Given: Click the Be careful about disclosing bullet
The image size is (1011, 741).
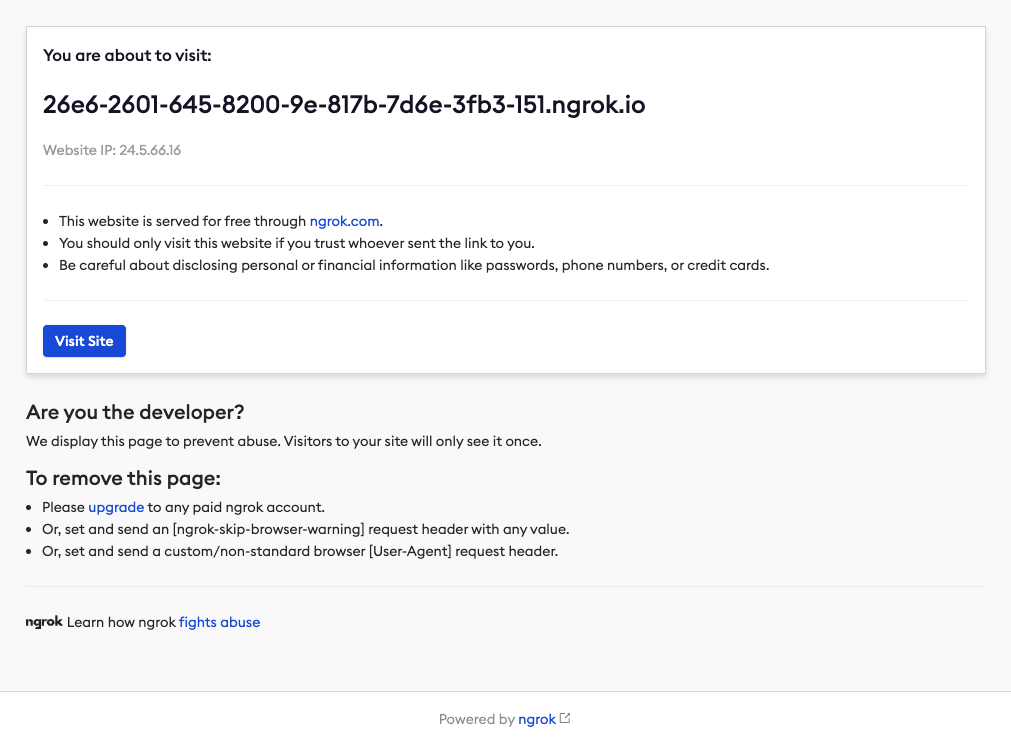Looking at the screenshot, I should pos(413,265).
